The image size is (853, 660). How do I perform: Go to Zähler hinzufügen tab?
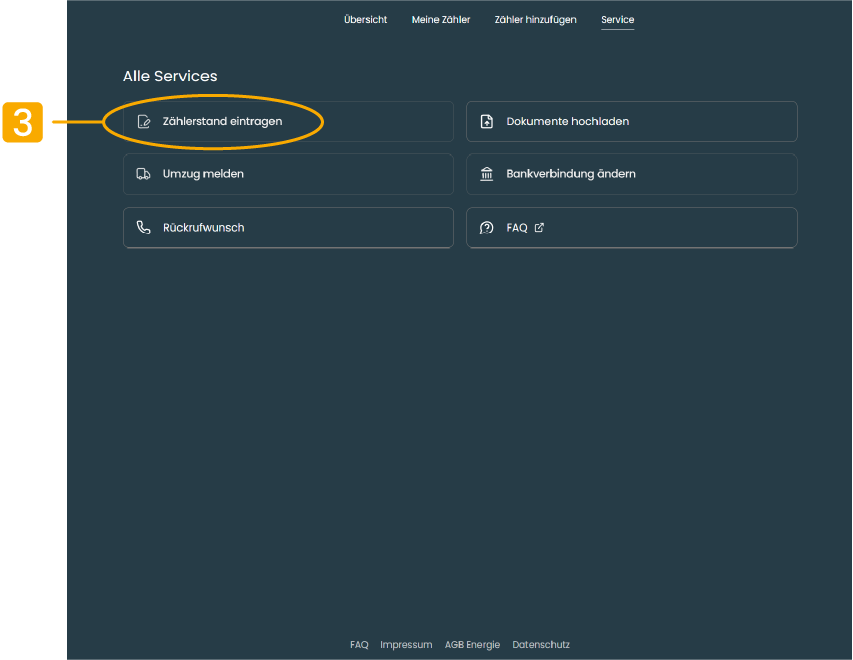[535, 20]
